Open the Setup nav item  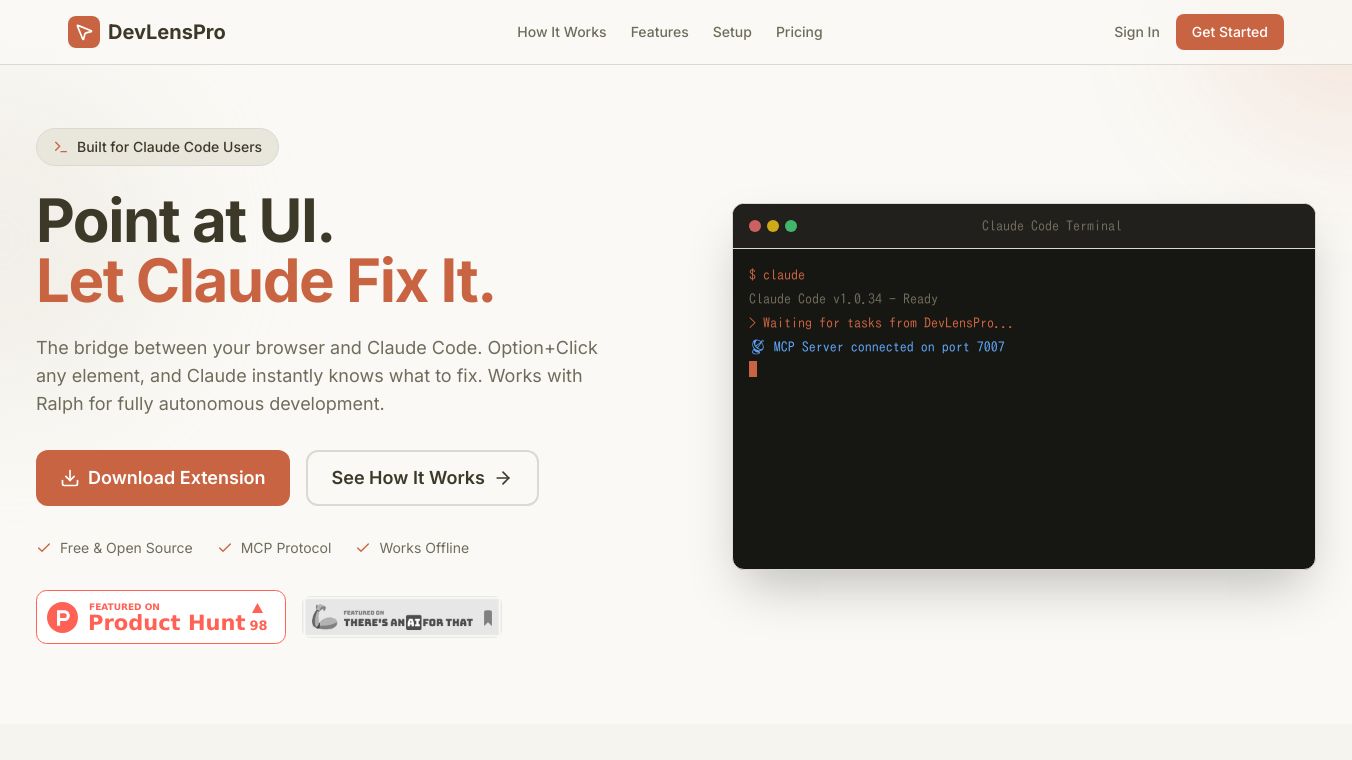(x=732, y=32)
